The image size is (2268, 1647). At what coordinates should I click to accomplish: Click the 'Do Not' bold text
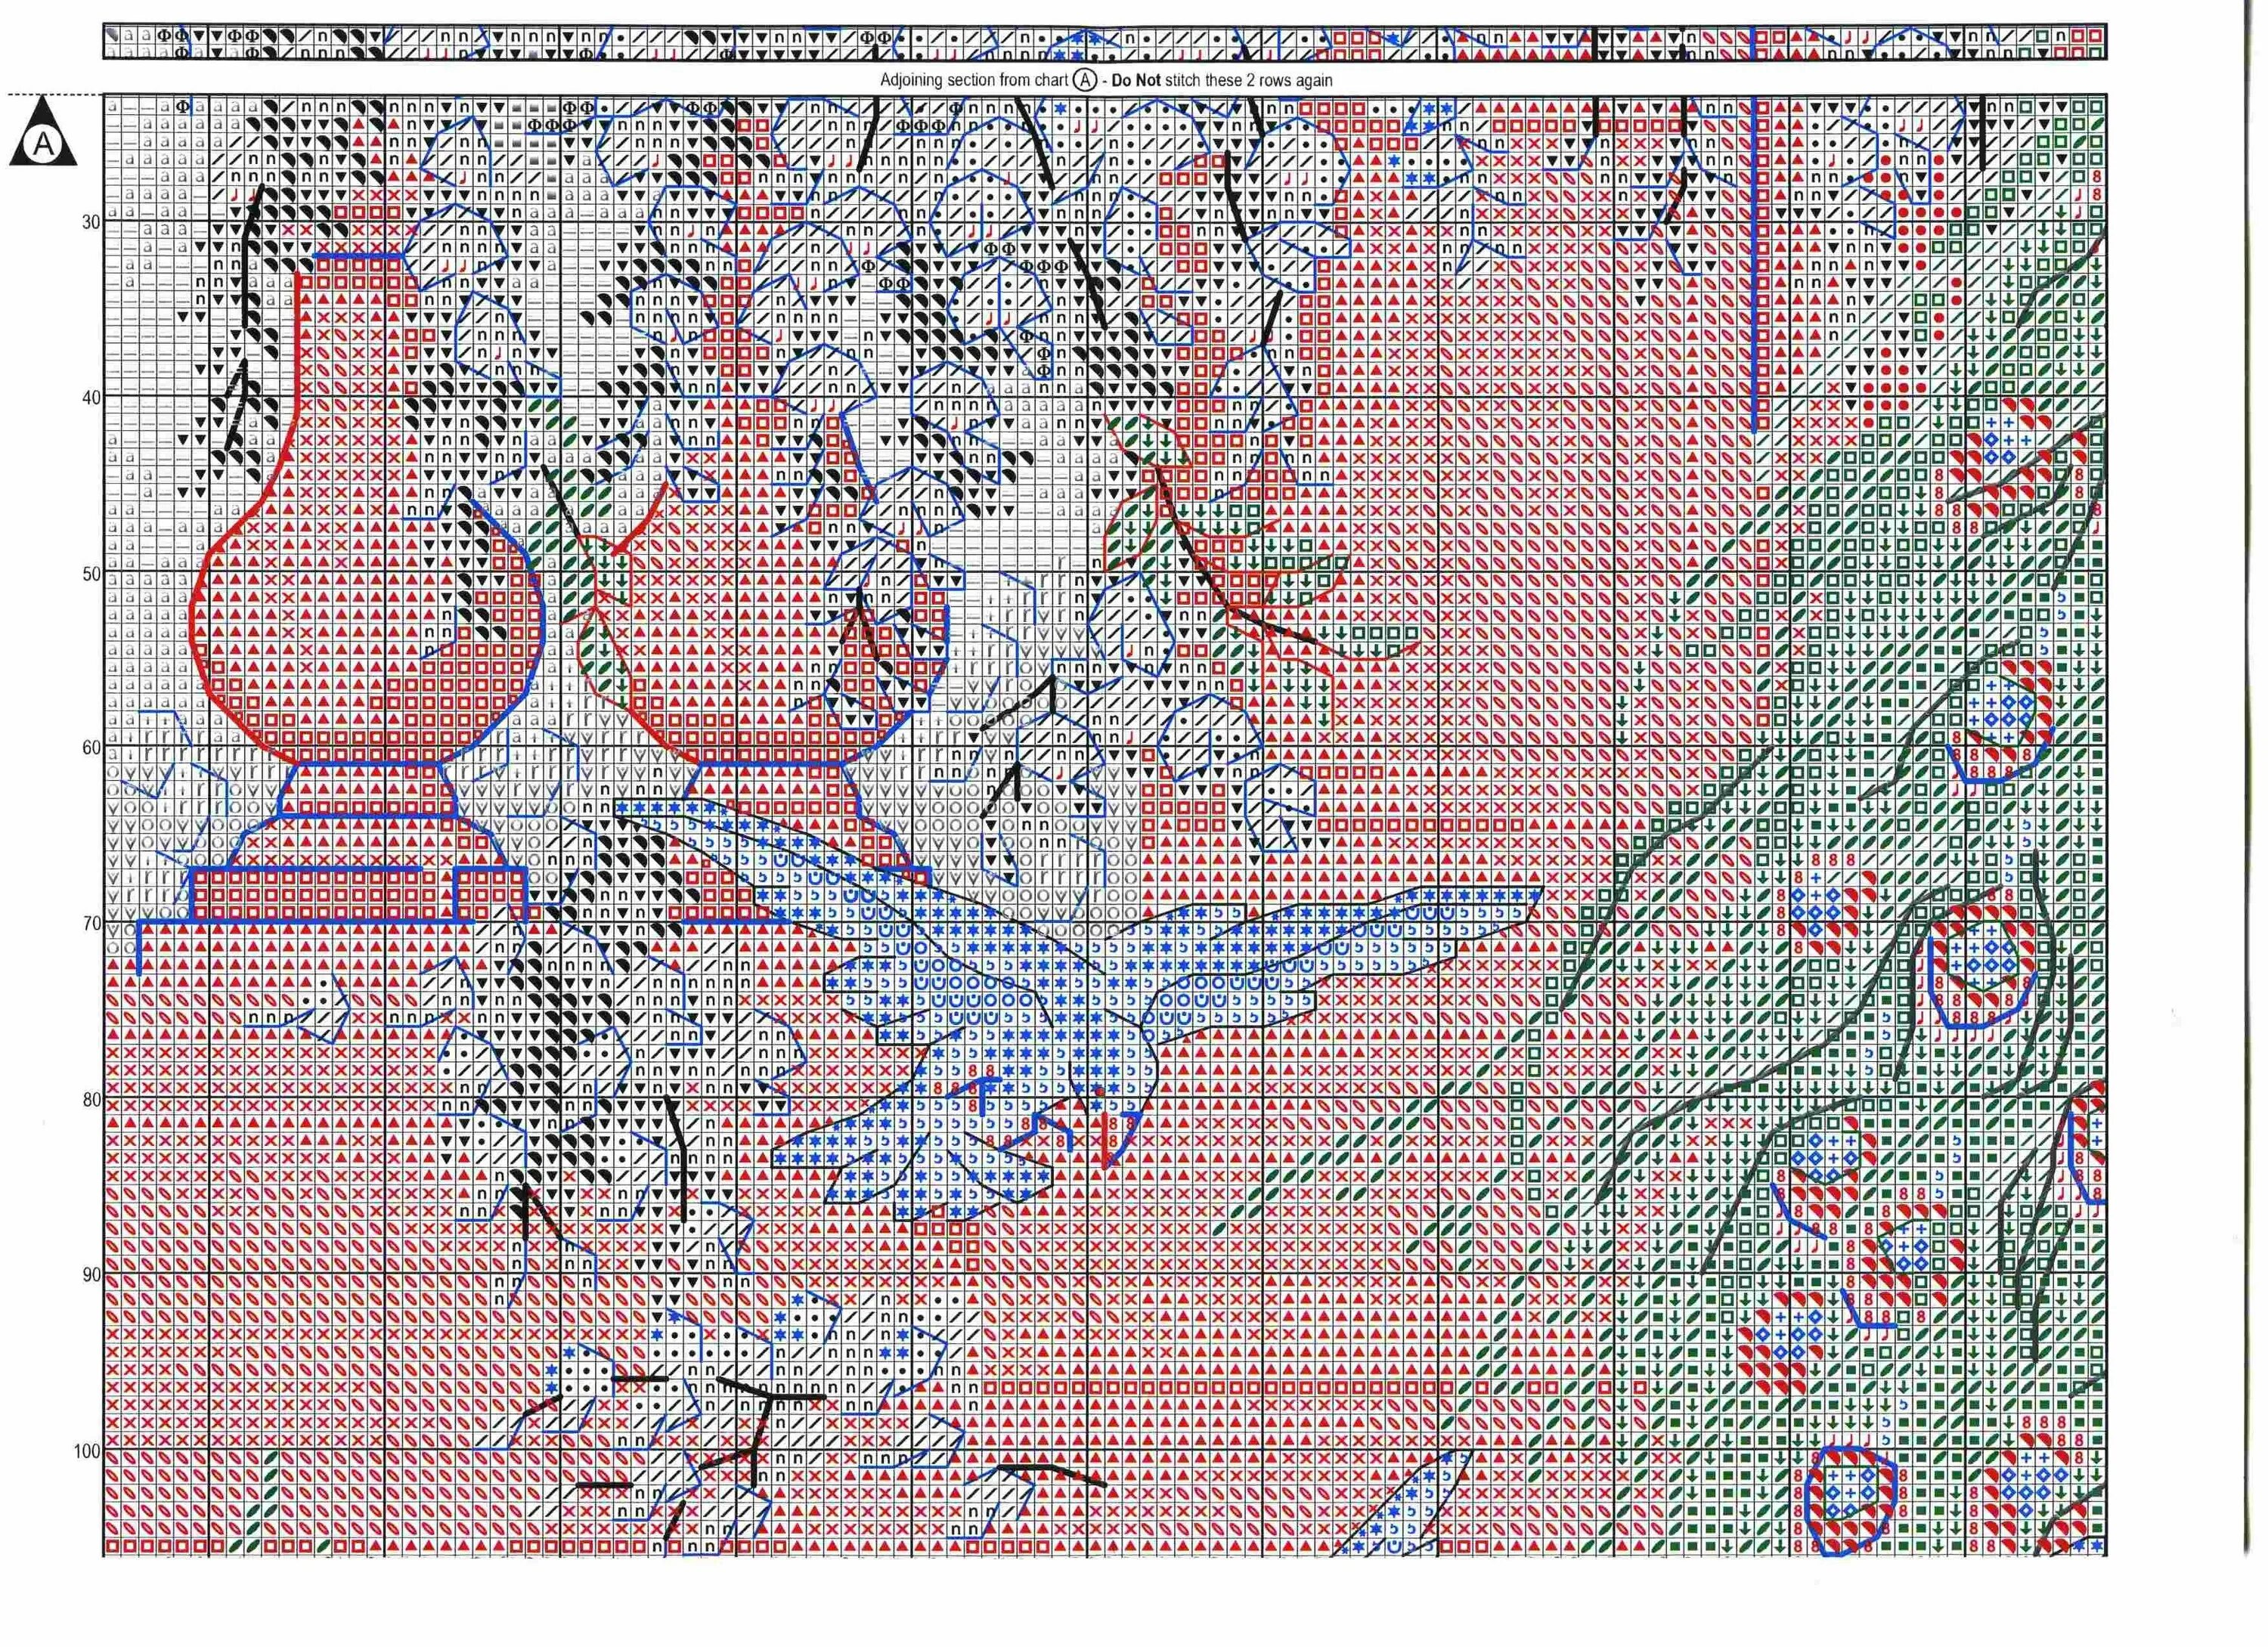pos(1136,80)
